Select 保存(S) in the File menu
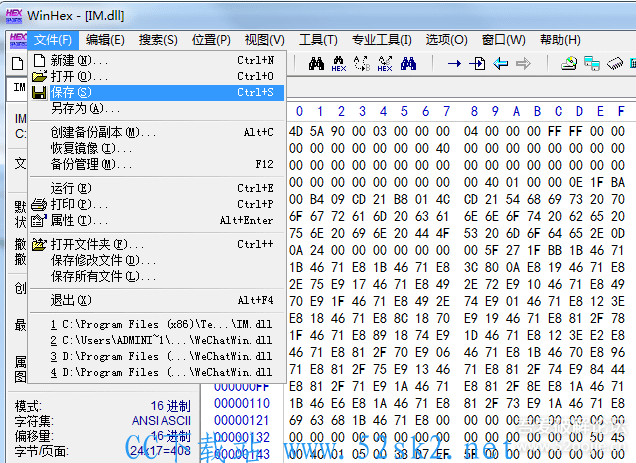 click(157, 93)
